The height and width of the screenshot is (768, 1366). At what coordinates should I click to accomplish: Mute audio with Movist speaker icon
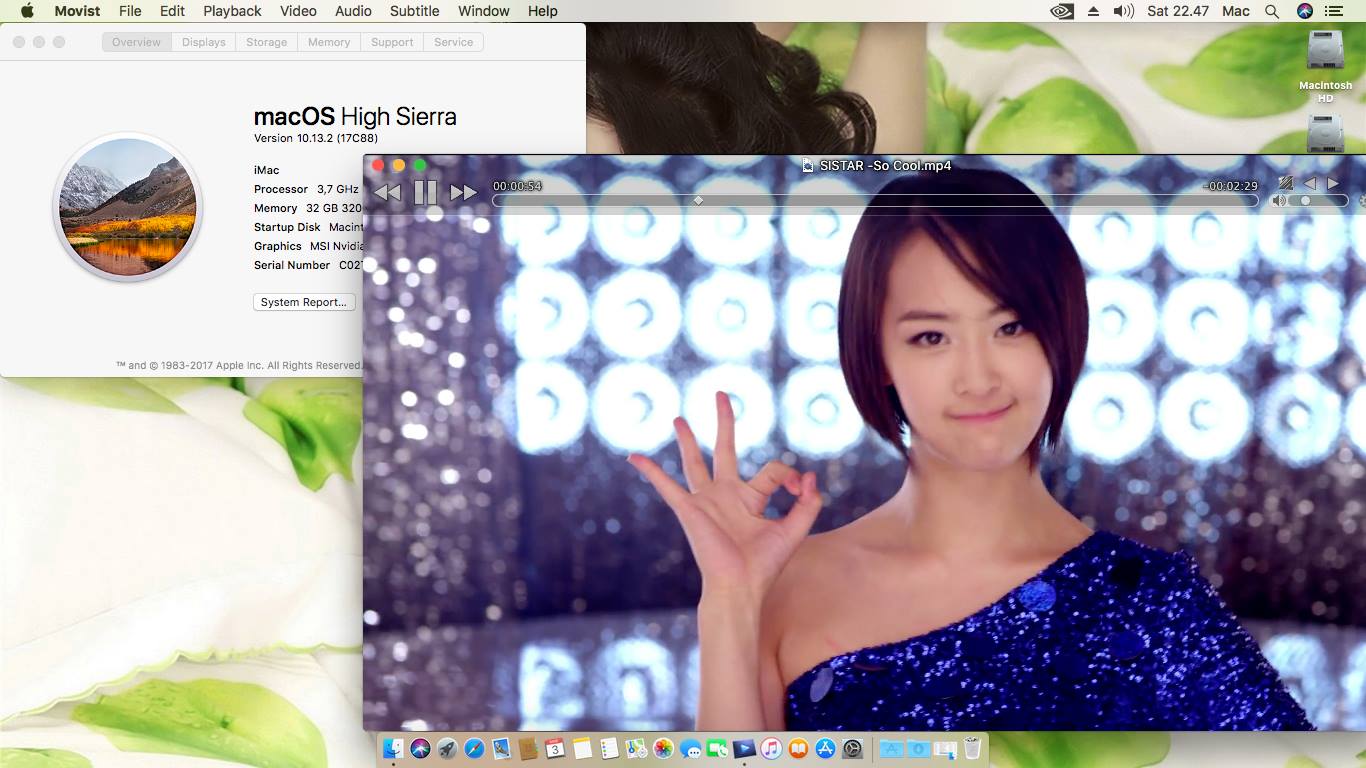1279,201
